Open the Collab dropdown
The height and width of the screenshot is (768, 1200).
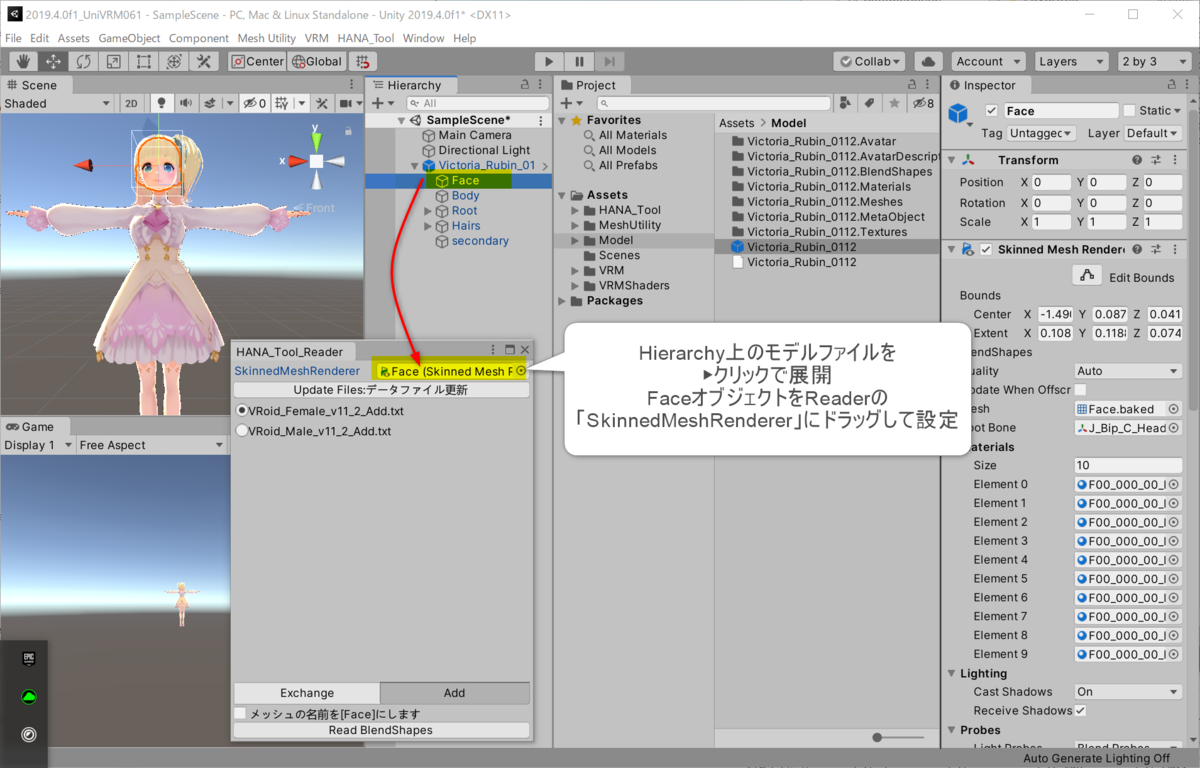pos(869,61)
